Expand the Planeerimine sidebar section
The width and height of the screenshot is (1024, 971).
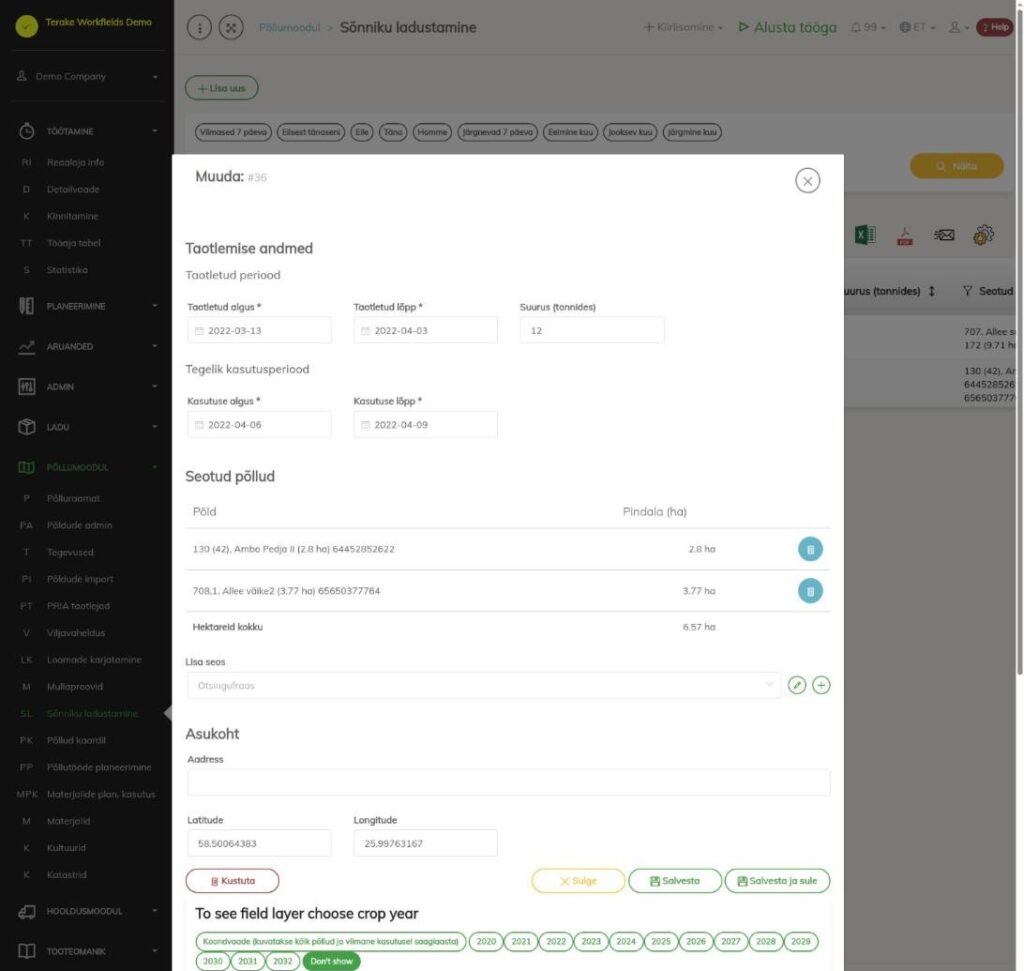coord(88,306)
